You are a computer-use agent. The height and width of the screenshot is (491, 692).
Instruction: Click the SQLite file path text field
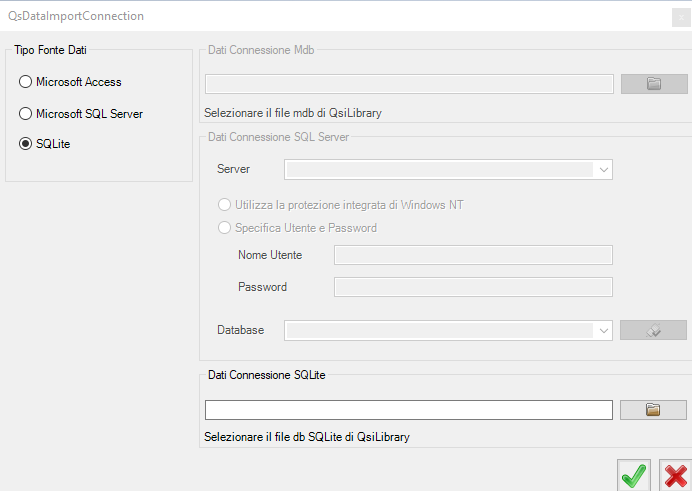(409, 410)
